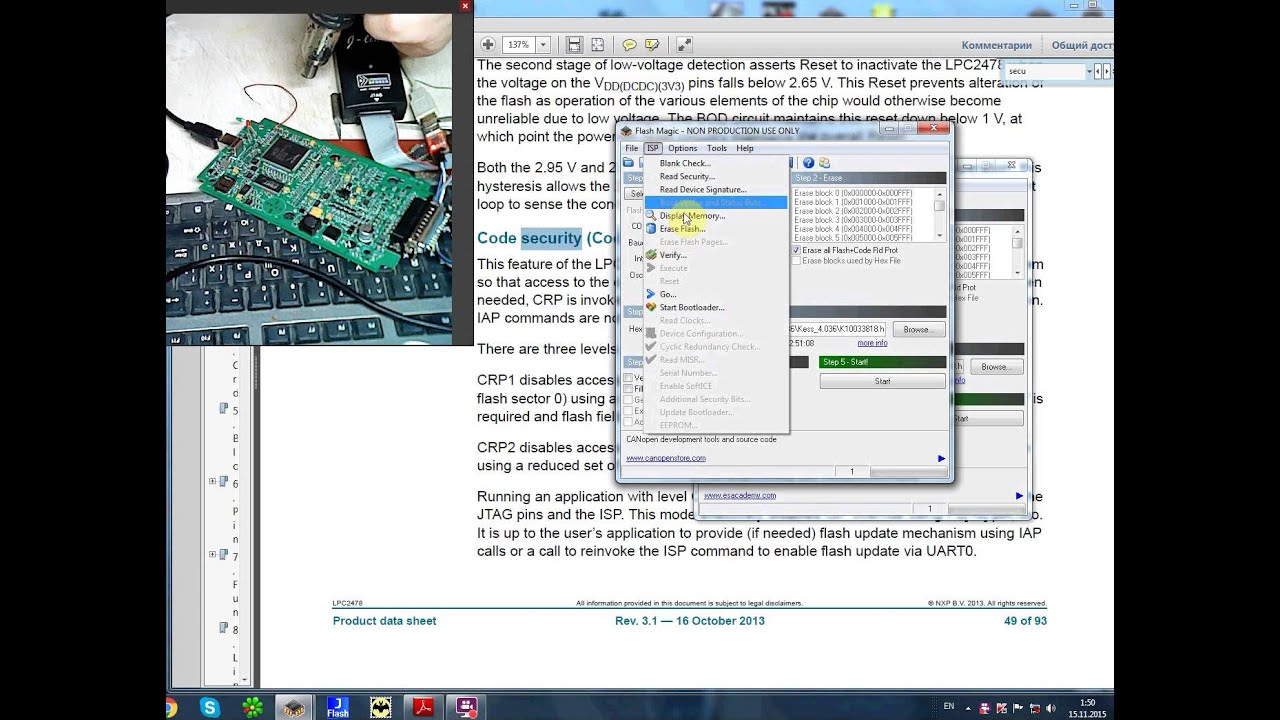
Task: Click Browse button in the rear Flash Magic window
Action: [995, 367]
